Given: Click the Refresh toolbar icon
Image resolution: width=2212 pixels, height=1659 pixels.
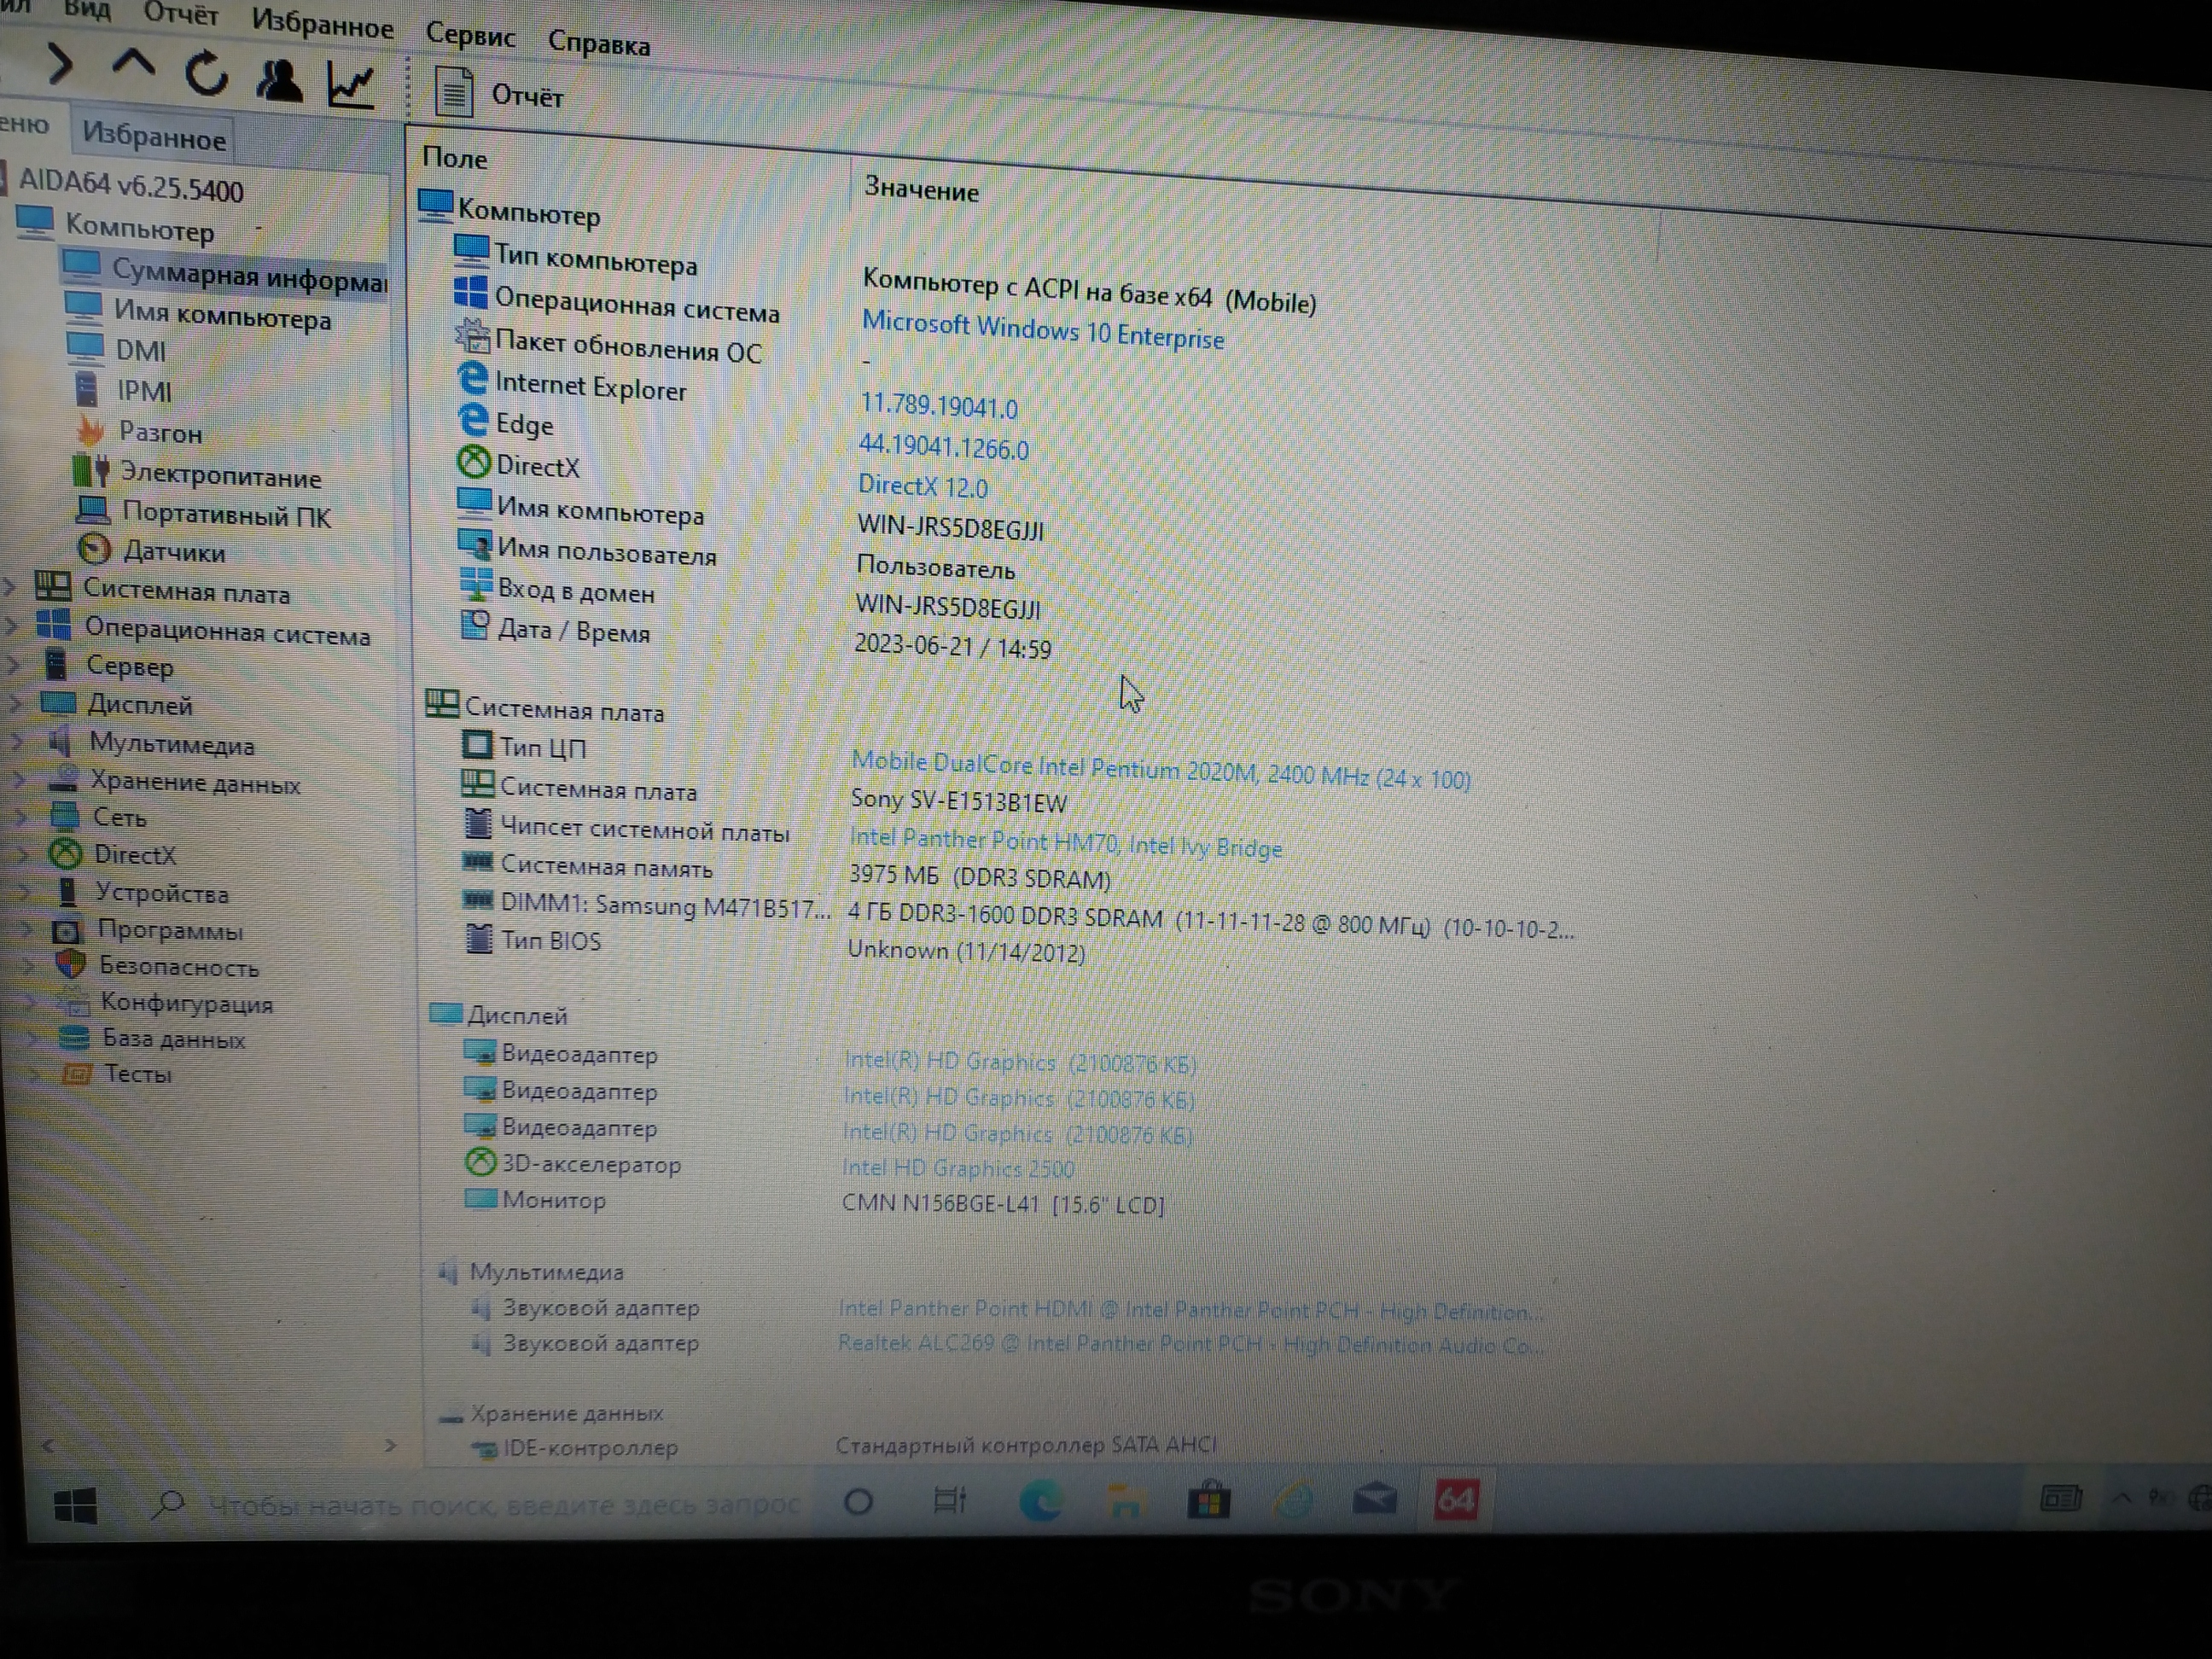Looking at the screenshot, I should pyautogui.click(x=207, y=74).
